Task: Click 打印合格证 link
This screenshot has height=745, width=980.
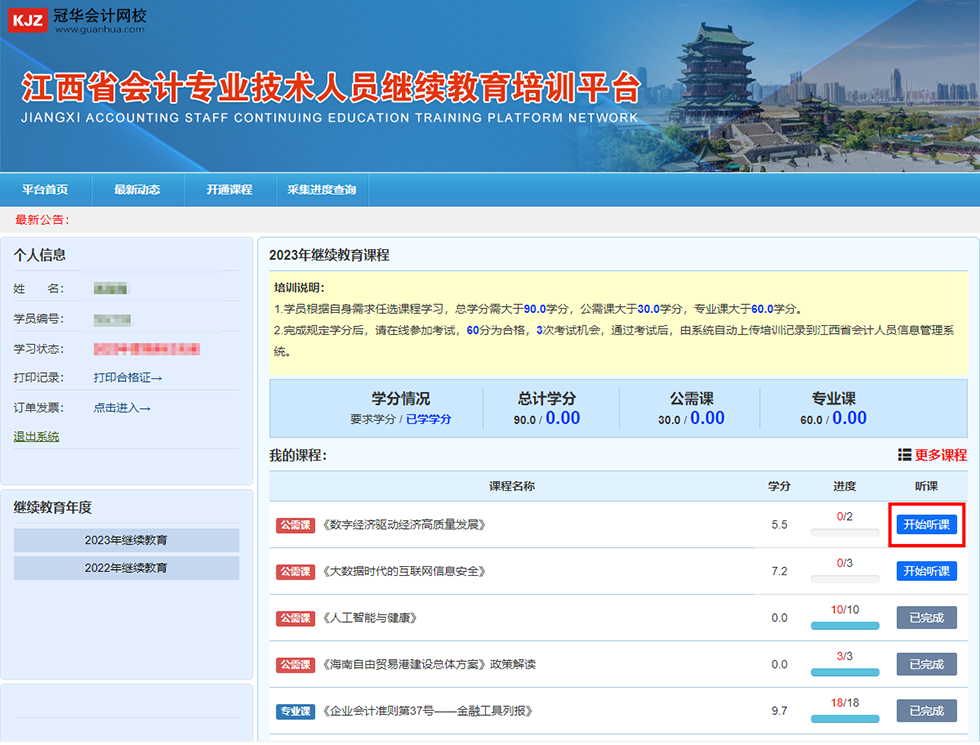Action: point(127,378)
